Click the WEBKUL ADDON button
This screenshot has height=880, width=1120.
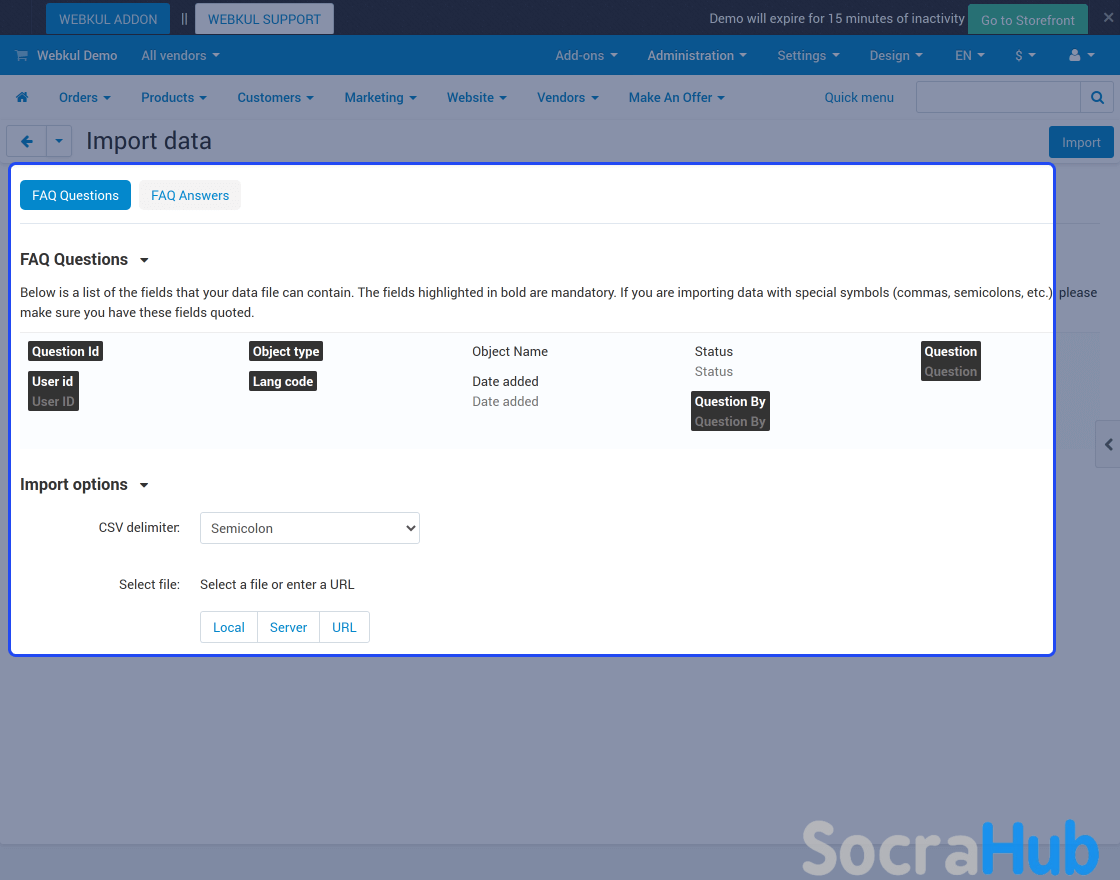click(108, 19)
